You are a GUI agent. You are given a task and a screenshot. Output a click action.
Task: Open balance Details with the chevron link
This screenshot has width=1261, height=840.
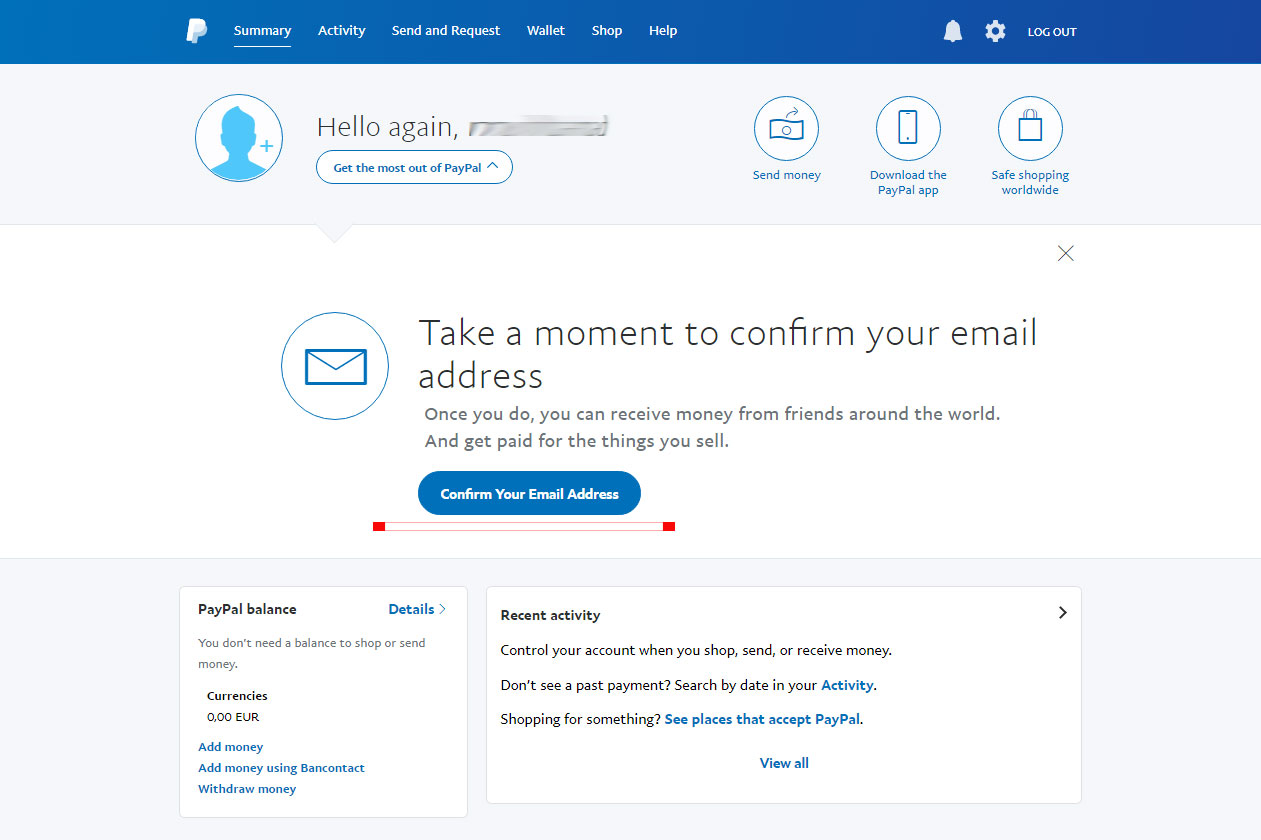(416, 609)
